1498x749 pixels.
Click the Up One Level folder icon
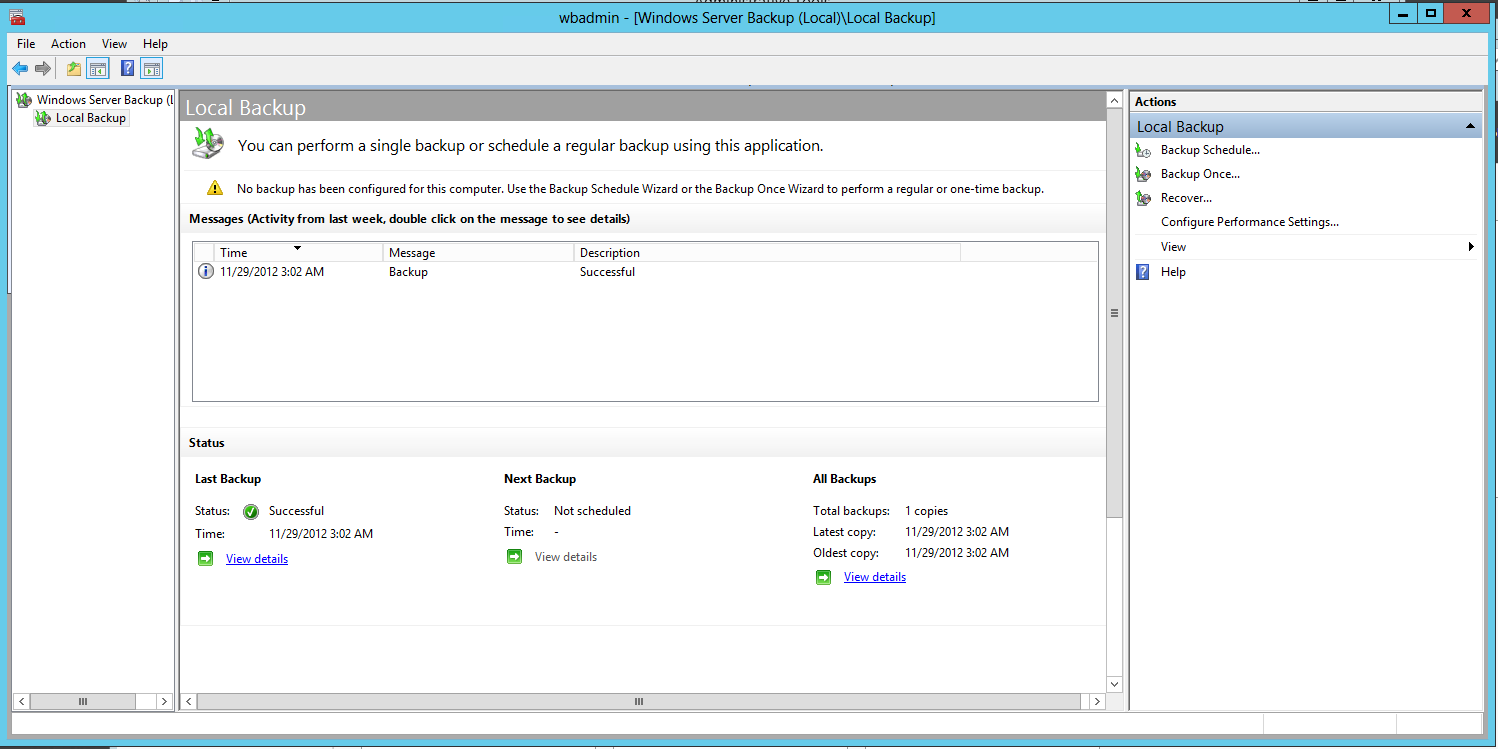click(x=73, y=69)
